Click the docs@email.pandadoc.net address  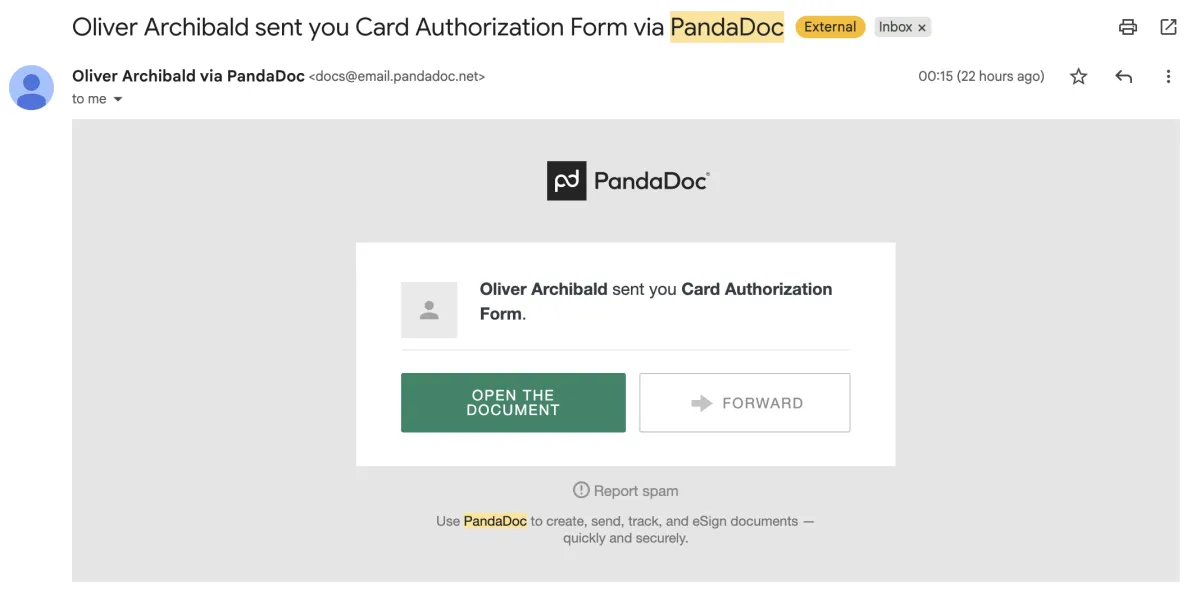[x=397, y=77]
